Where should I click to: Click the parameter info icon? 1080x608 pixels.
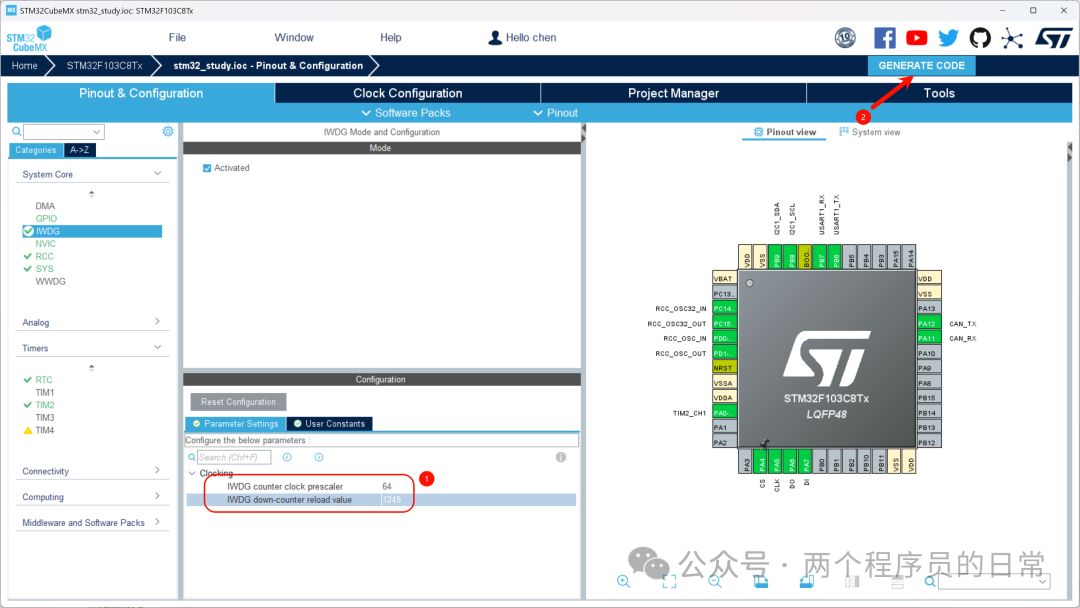click(561, 457)
